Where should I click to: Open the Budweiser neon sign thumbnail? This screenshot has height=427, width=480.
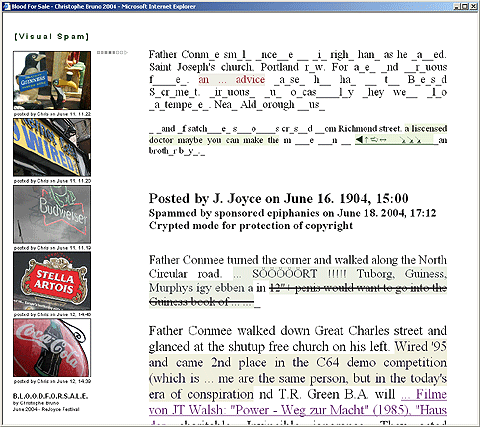pos(52,214)
